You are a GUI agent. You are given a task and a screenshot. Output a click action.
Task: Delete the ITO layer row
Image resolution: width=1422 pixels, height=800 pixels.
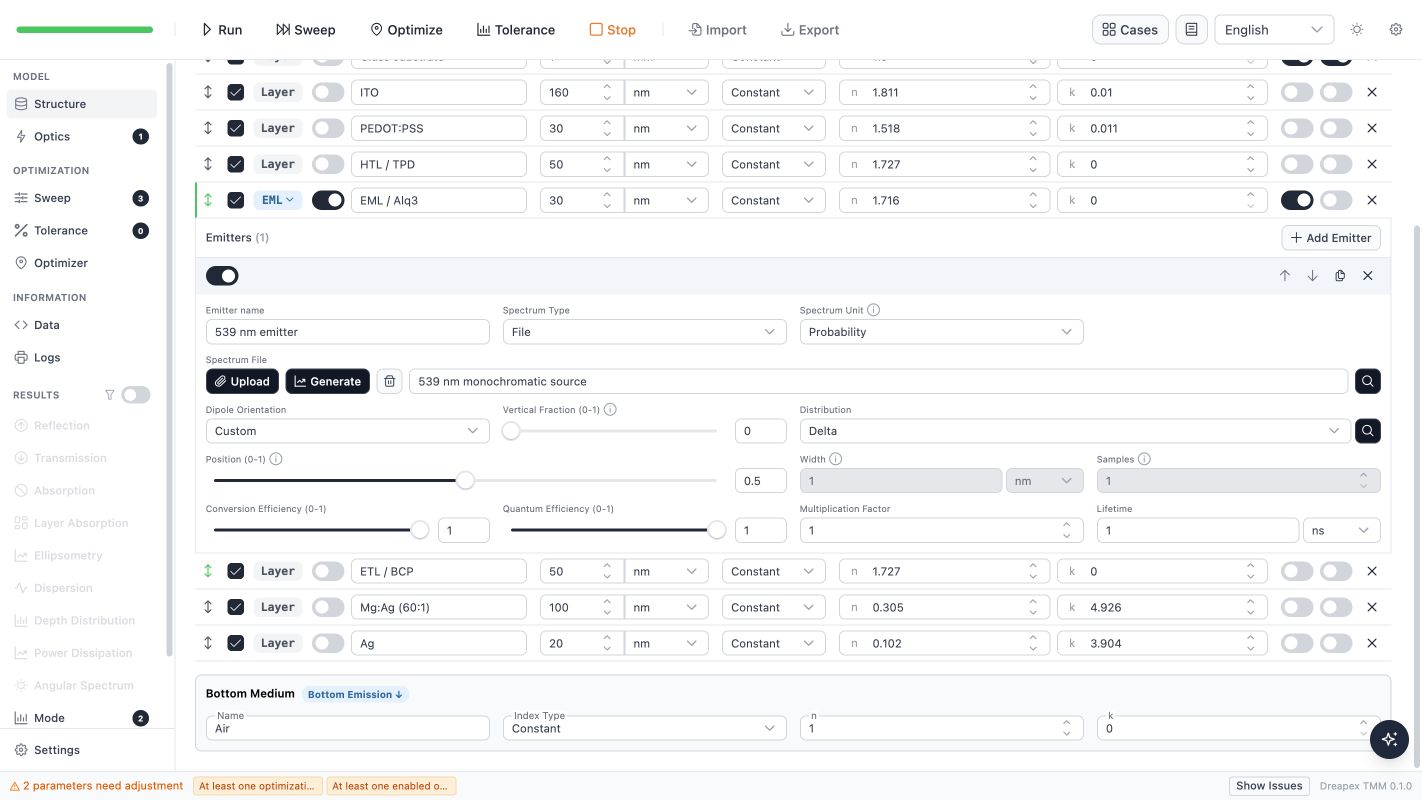[x=1372, y=92]
